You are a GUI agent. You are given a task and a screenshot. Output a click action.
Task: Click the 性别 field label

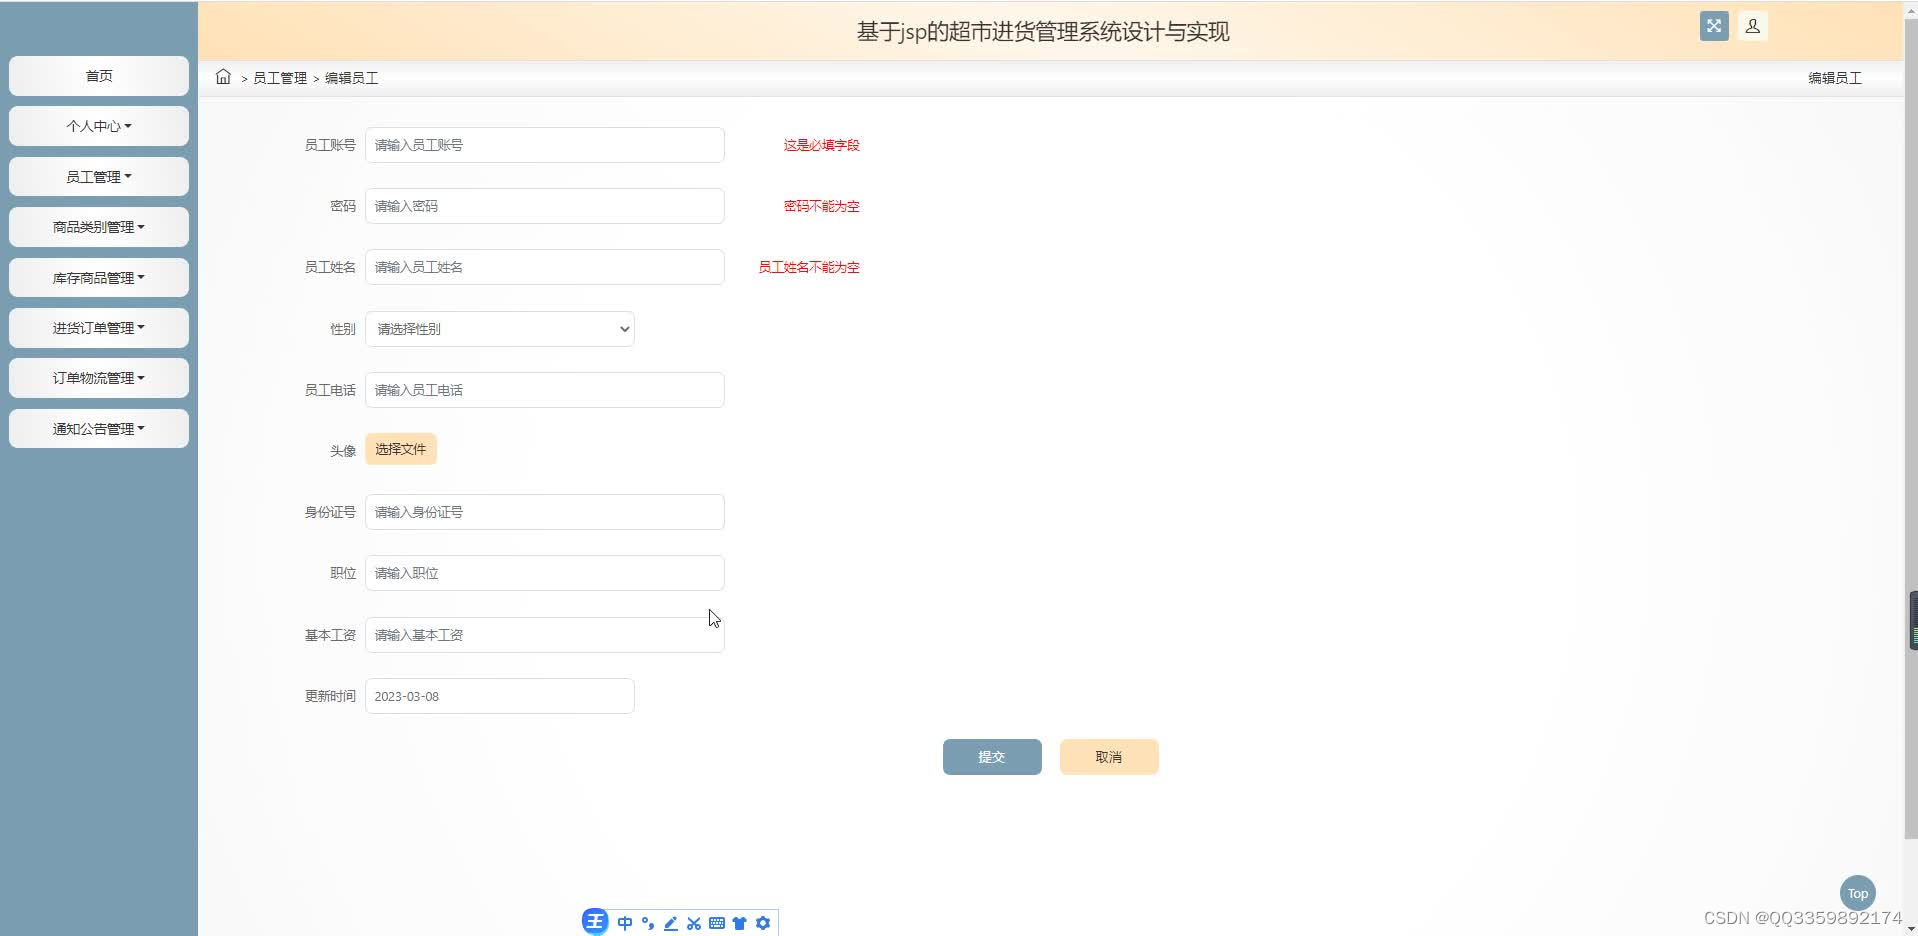point(343,329)
